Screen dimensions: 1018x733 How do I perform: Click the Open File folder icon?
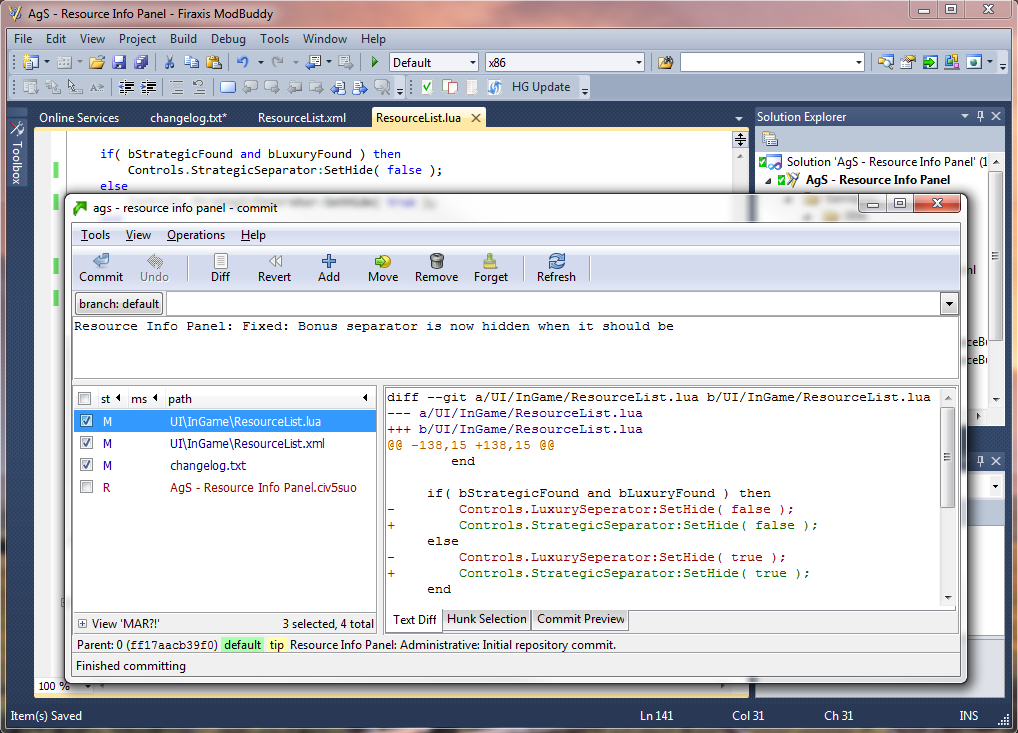pyautogui.click(x=97, y=62)
